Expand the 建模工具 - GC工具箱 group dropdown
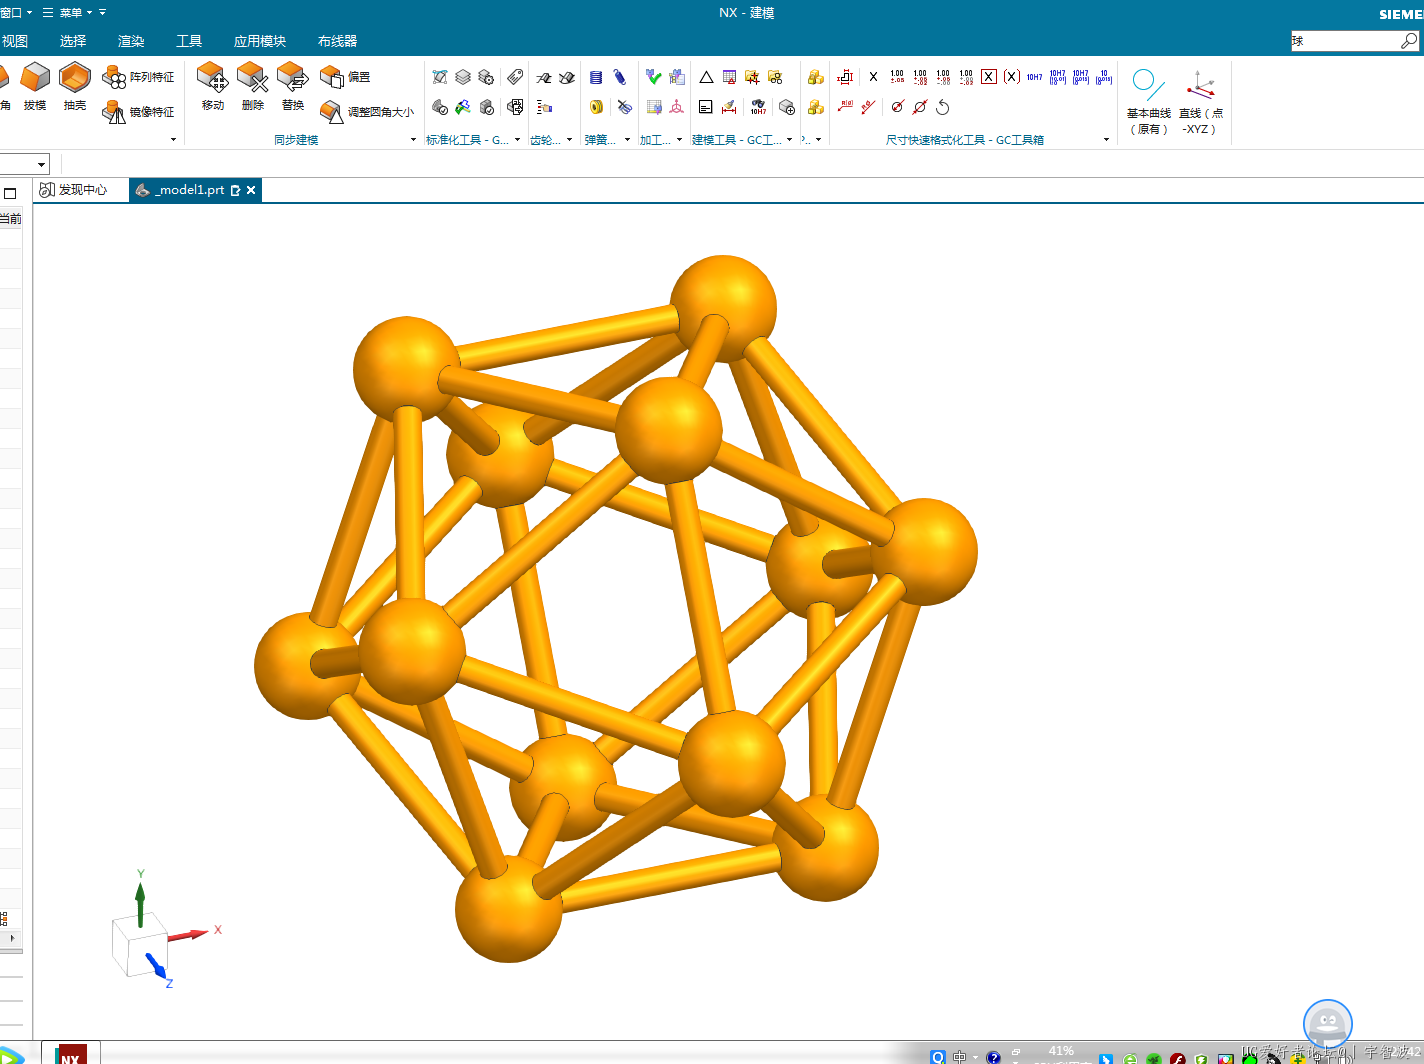This screenshot has height=1064, width=1424. [x=790, y=140]
